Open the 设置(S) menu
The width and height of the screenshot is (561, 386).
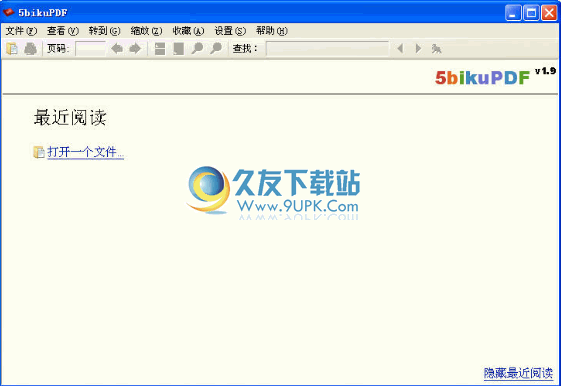tap(230, 31)
